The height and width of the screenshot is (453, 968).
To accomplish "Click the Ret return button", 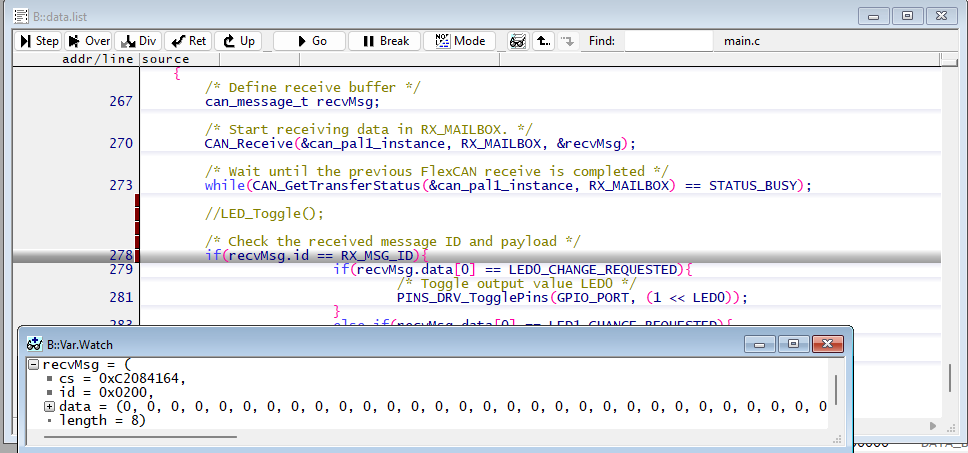I will click(x=188, y=41).
